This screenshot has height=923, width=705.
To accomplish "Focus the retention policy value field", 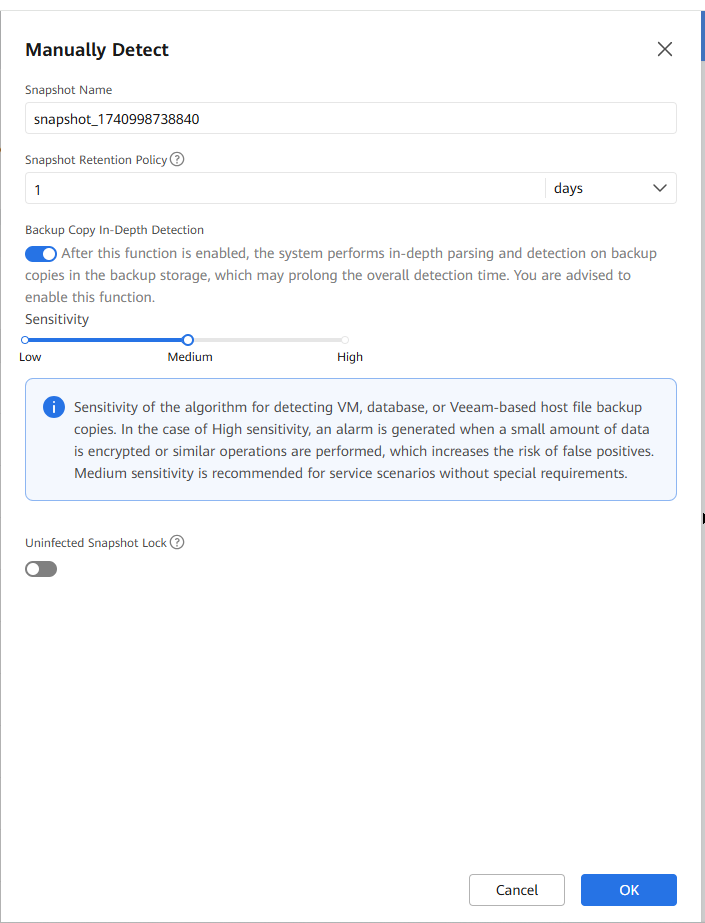I will point(285,188).
